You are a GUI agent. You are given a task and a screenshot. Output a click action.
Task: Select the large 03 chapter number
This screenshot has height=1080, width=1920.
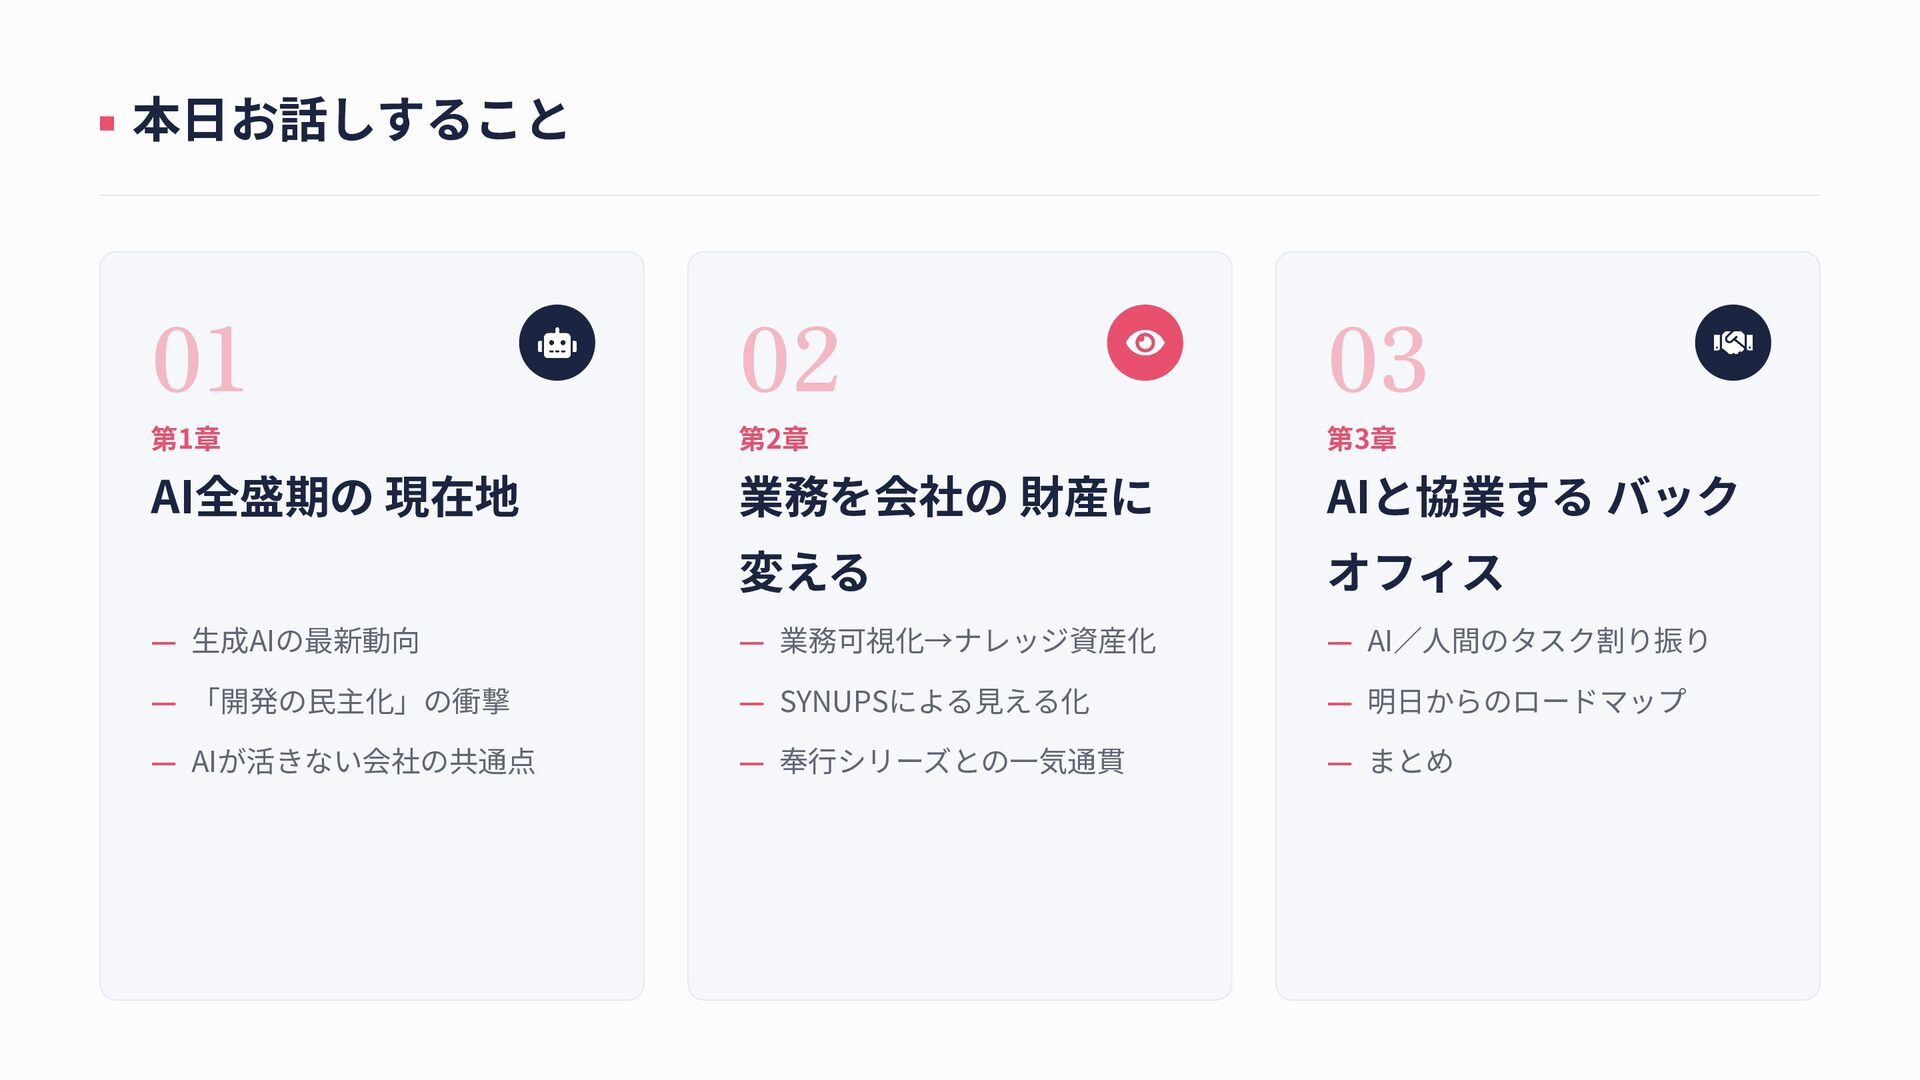point(1377,360)
